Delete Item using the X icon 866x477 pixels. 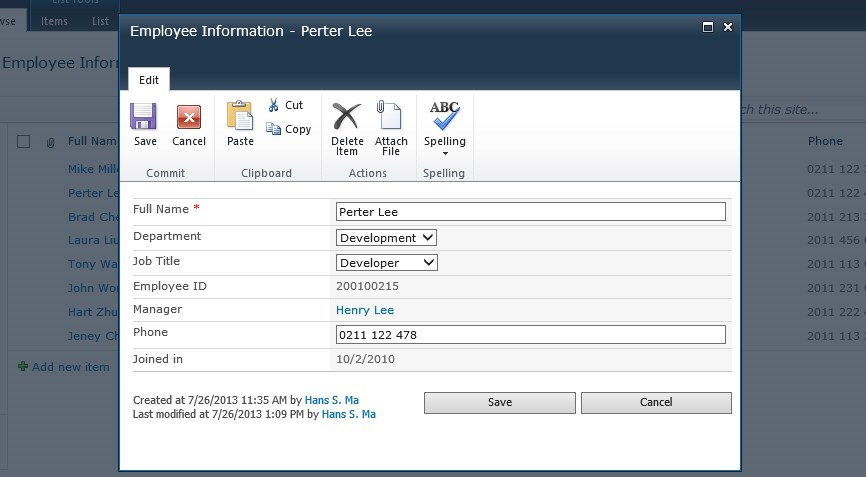(347, 116)
